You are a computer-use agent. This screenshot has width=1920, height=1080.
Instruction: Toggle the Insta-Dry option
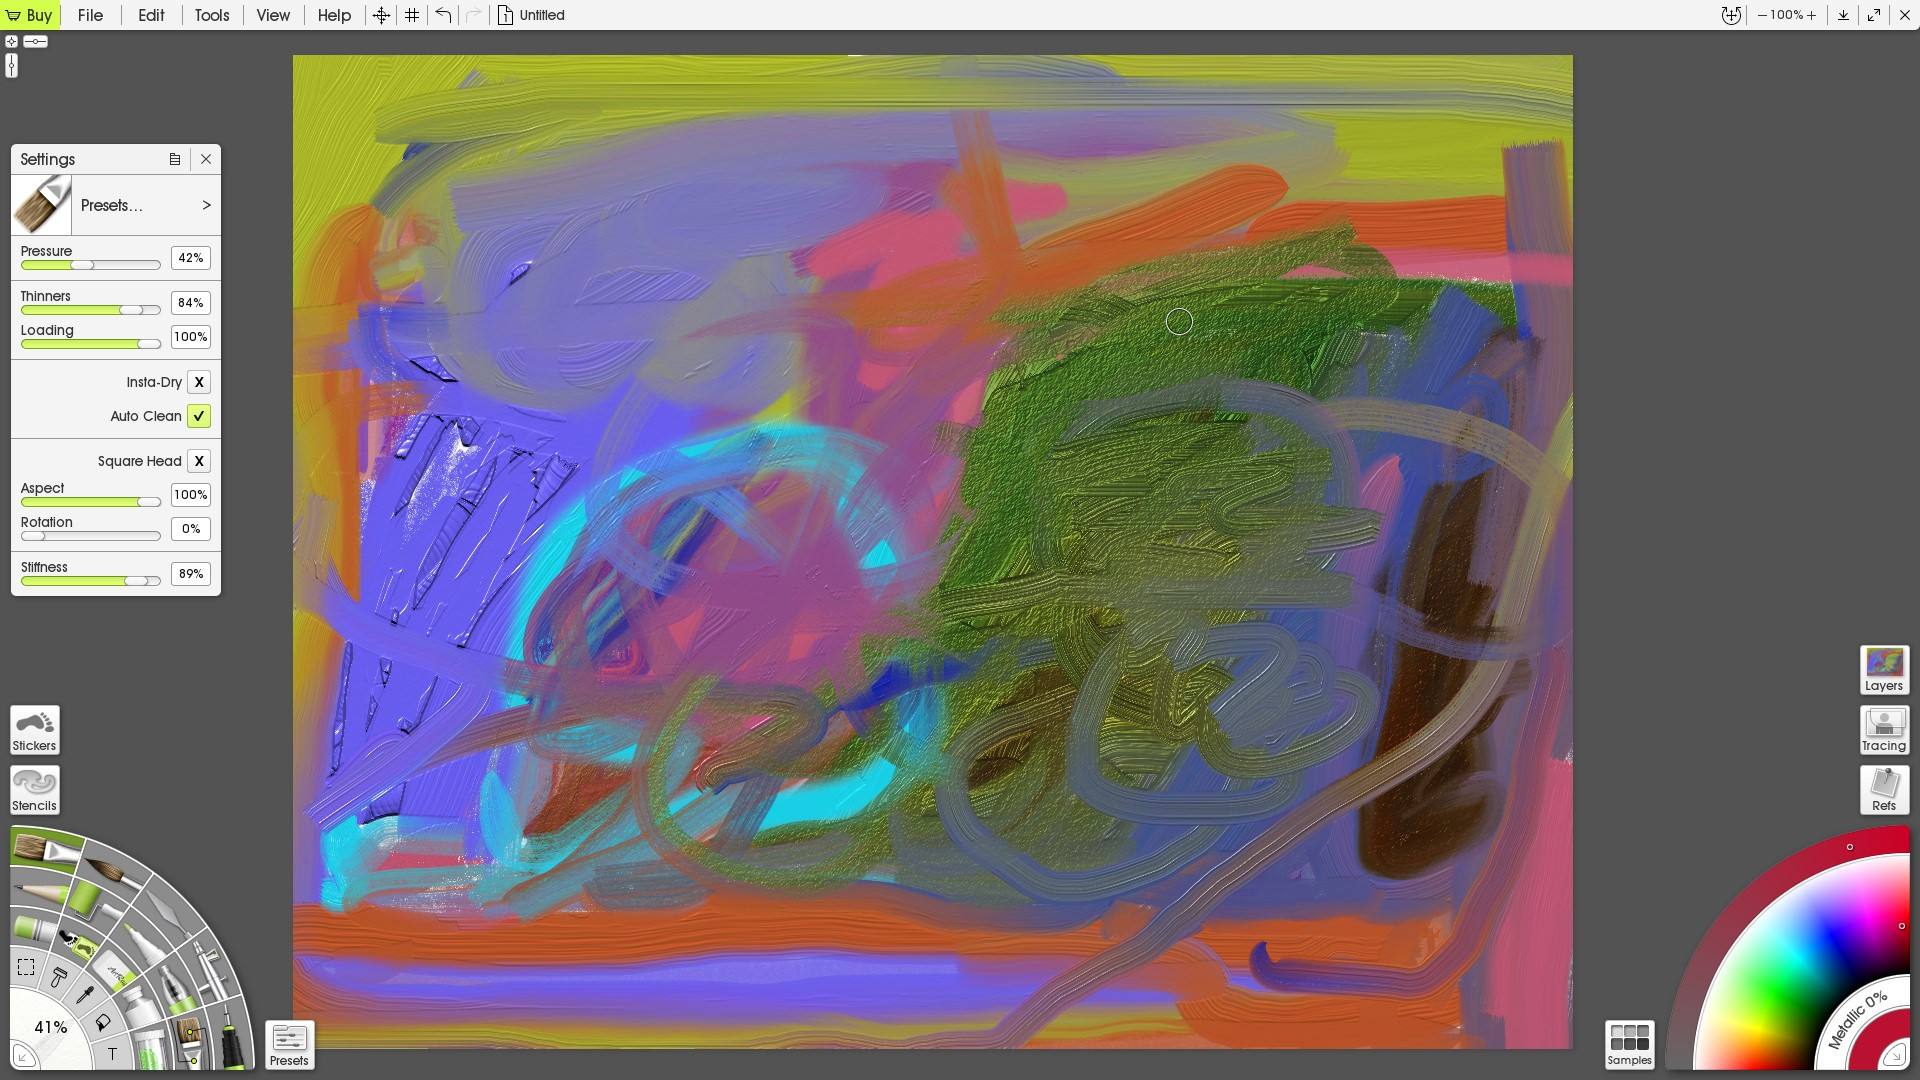pyautogui.click(x=199, y=382)
